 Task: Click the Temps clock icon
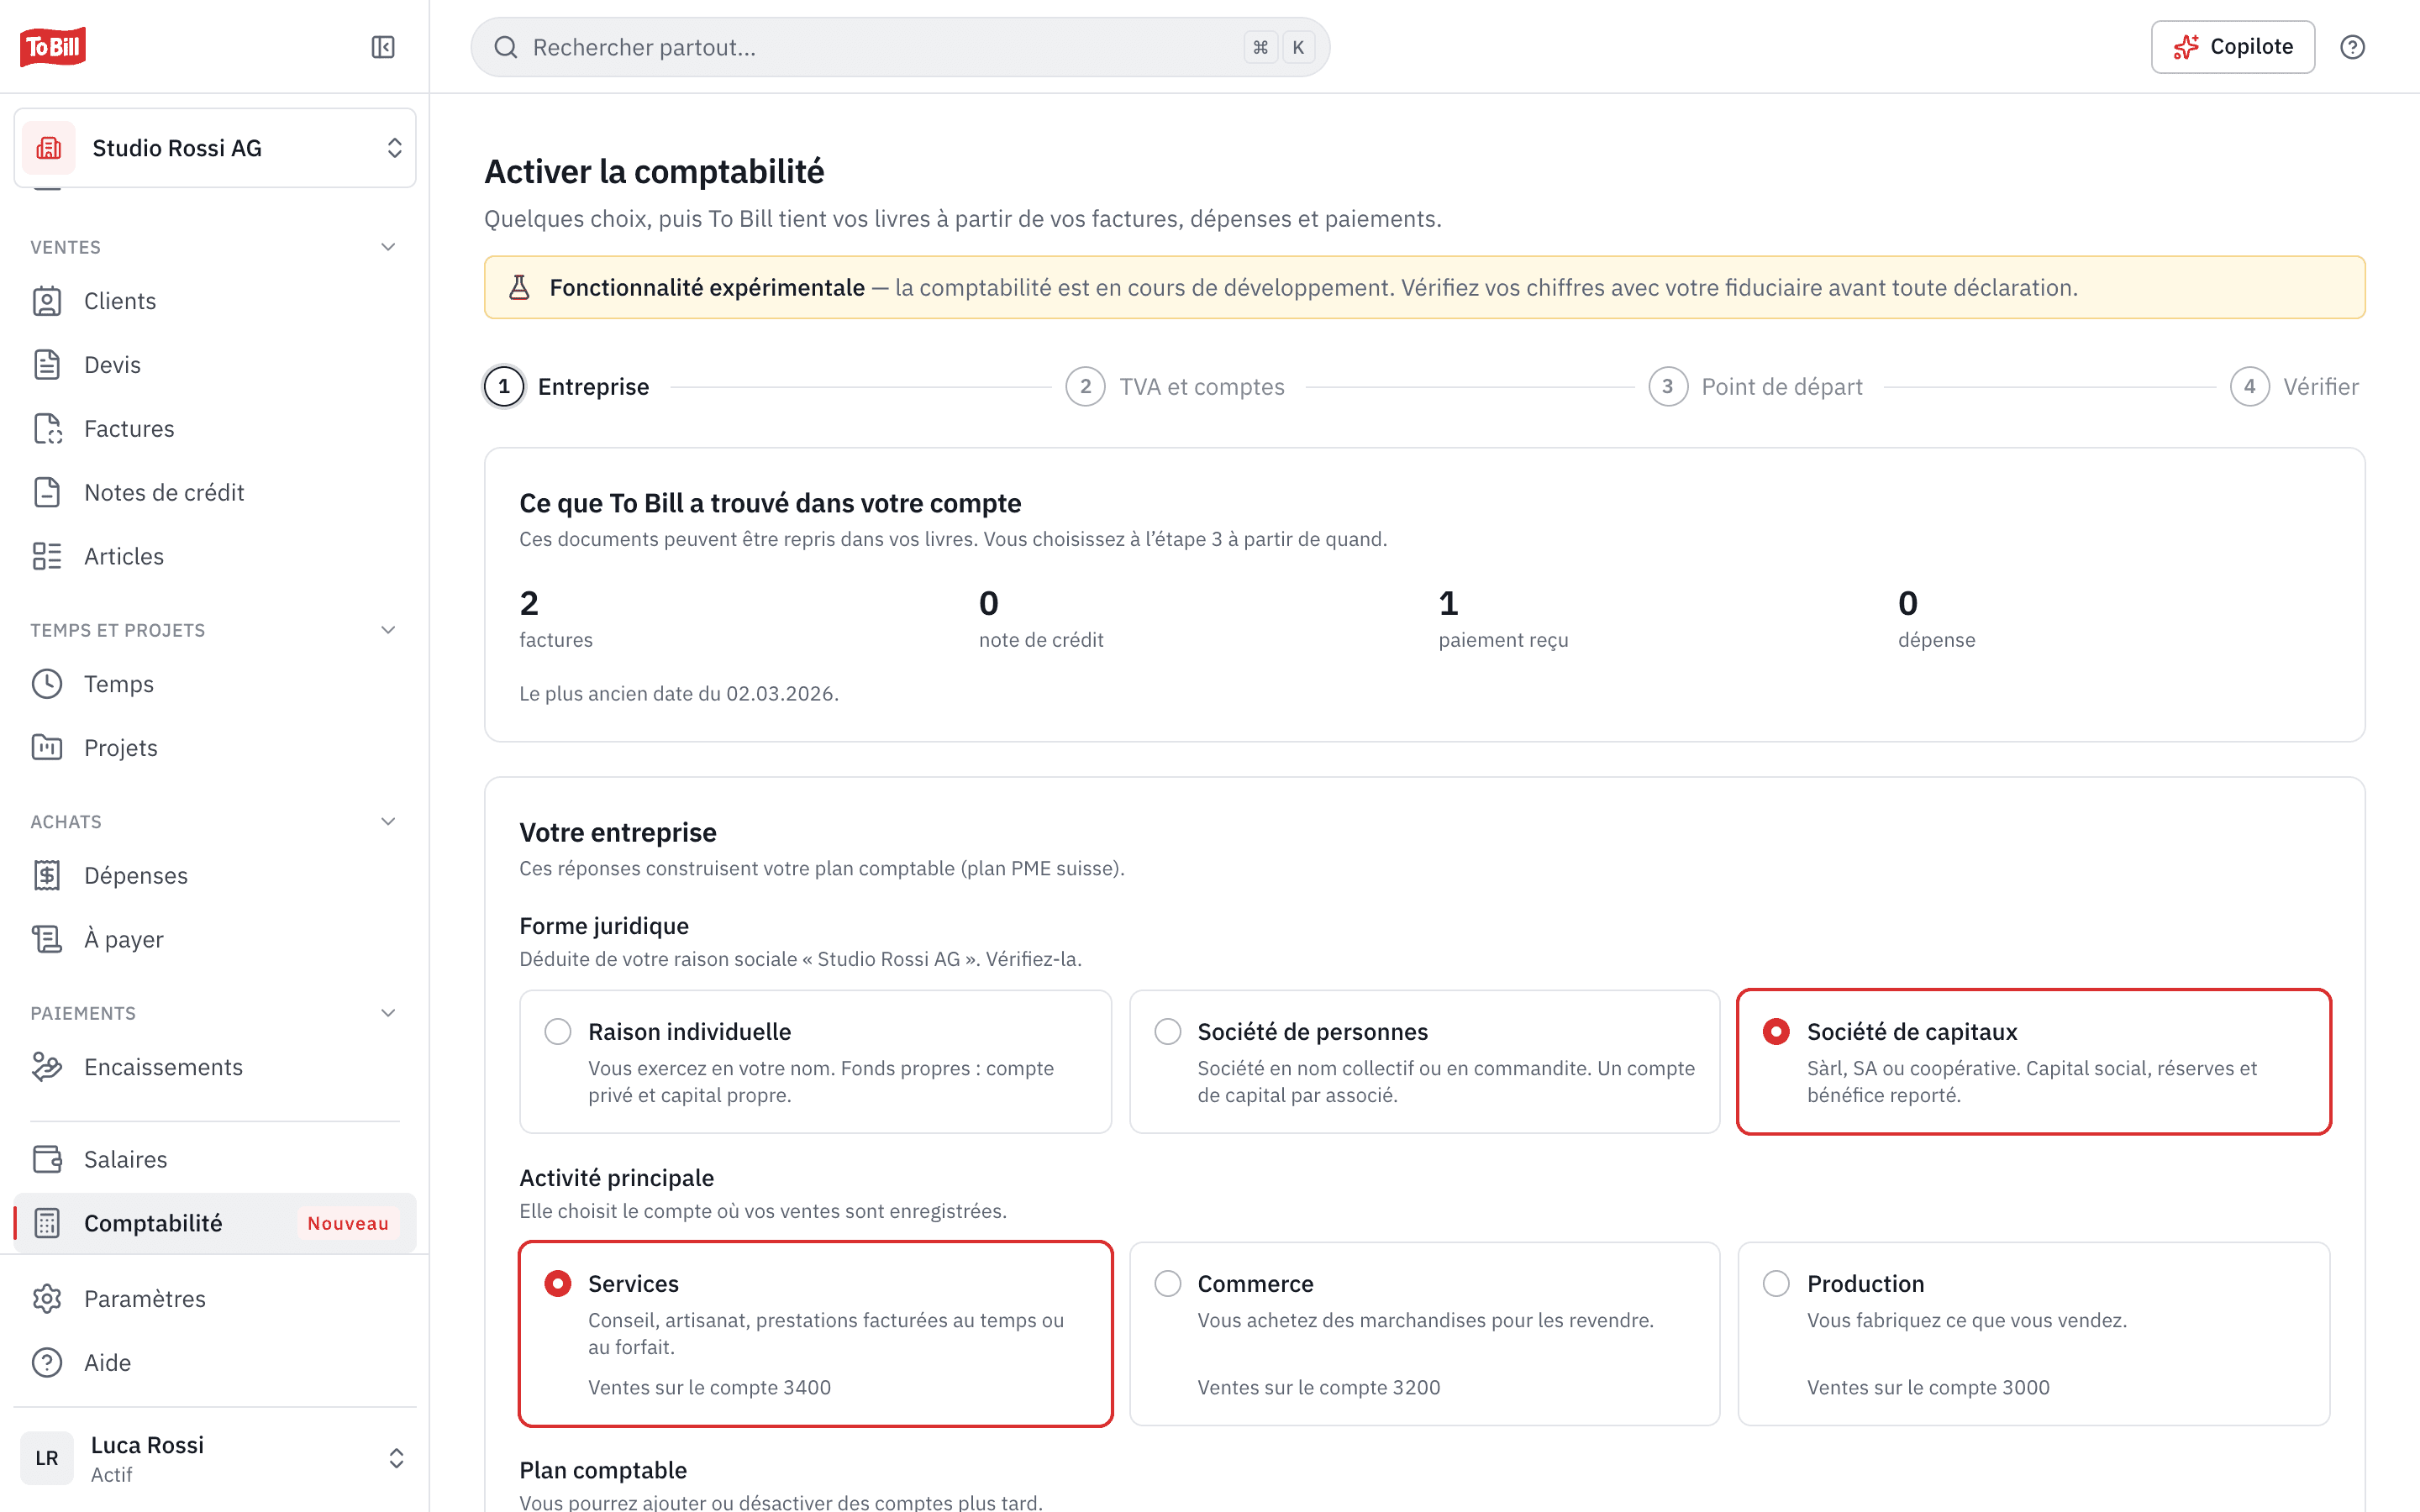[x=47, y=684]
